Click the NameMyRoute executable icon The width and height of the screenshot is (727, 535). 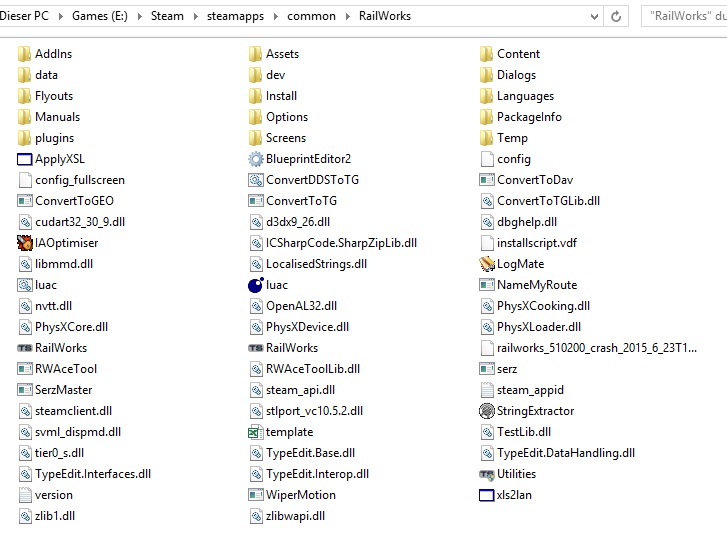tap(487, 285)
